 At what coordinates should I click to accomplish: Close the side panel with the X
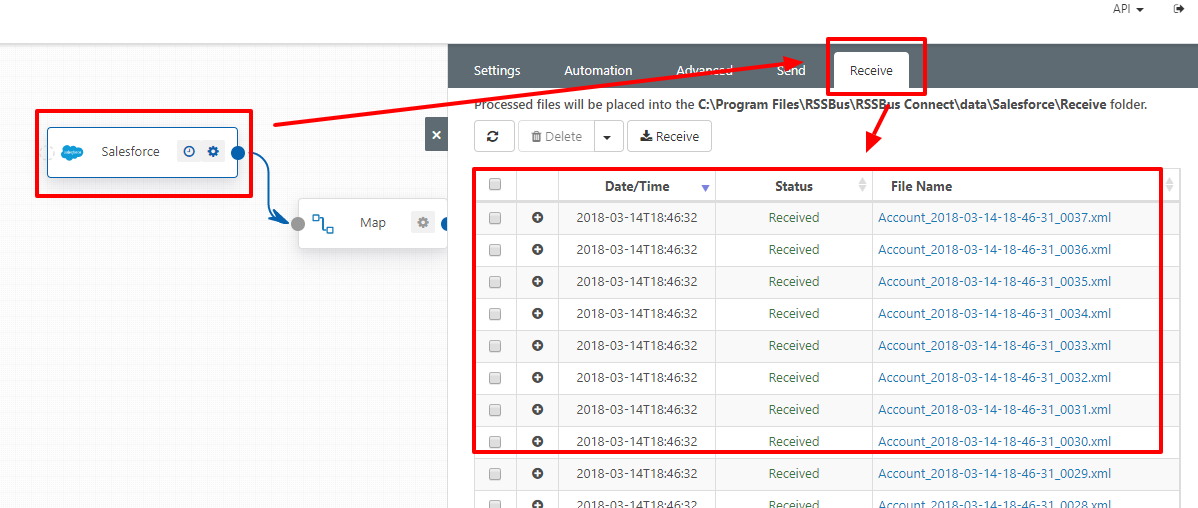coord(436,135)
